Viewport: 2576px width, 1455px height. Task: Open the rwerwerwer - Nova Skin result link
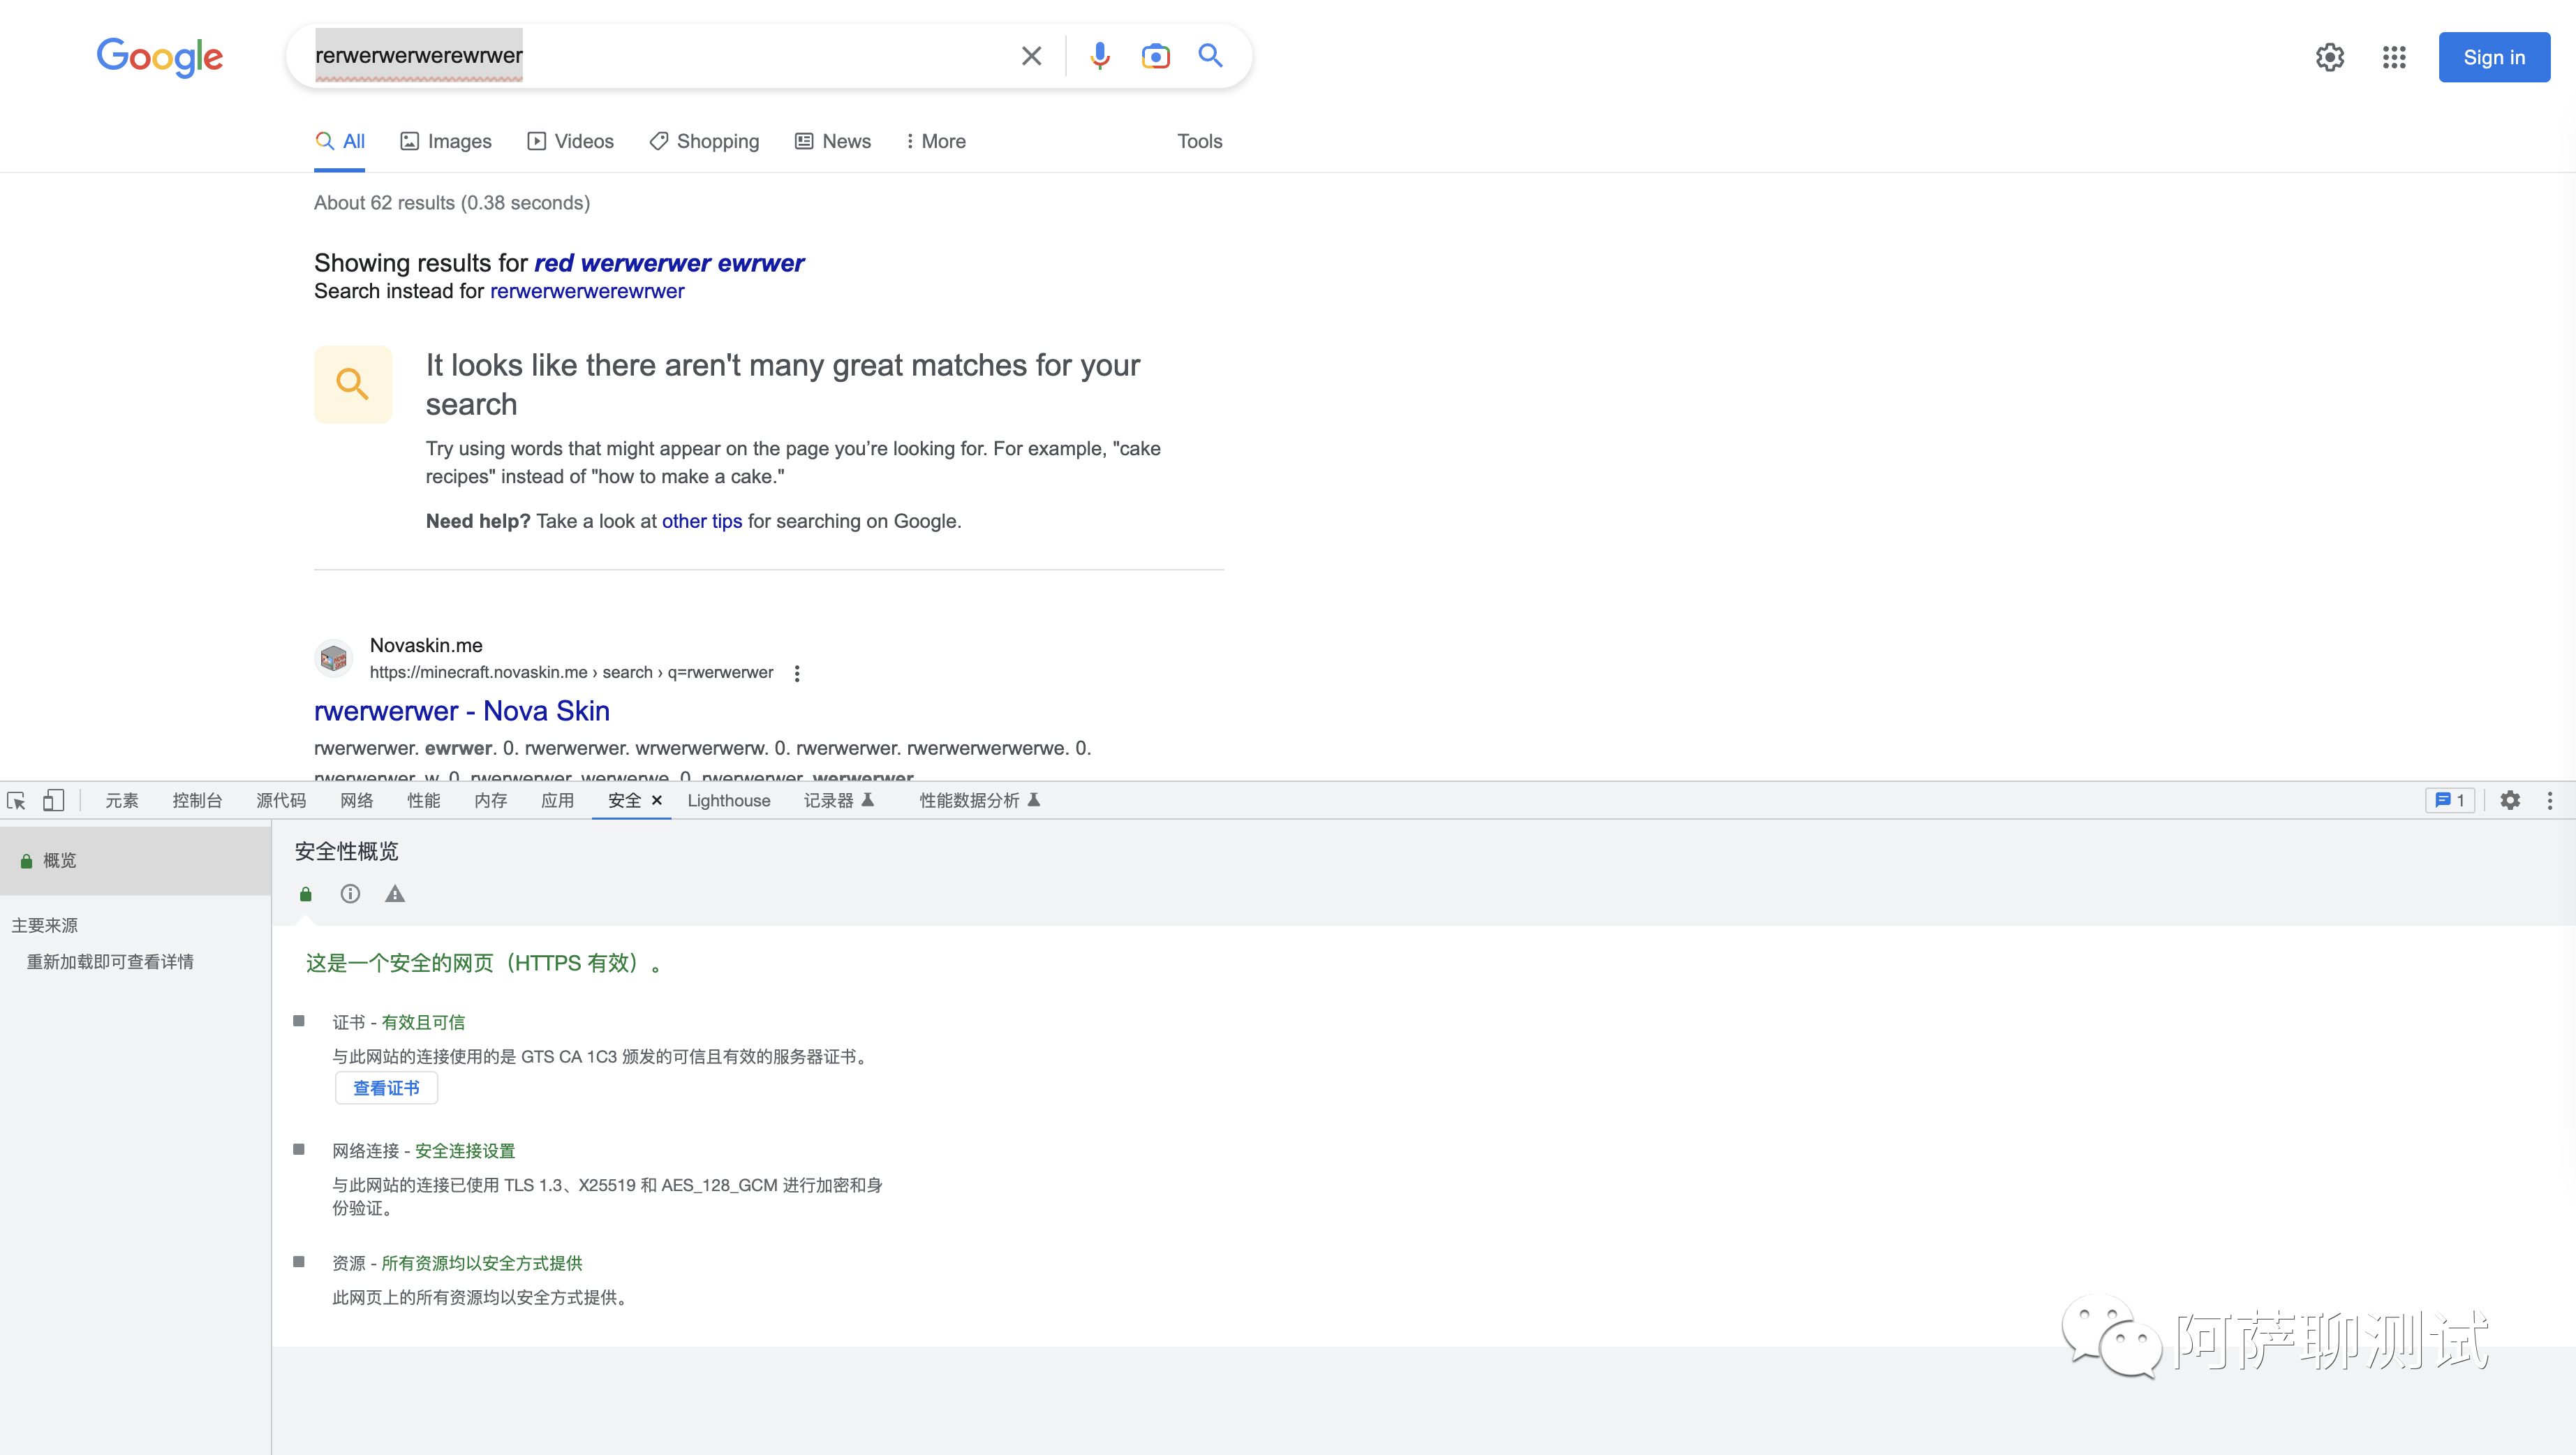461,711
